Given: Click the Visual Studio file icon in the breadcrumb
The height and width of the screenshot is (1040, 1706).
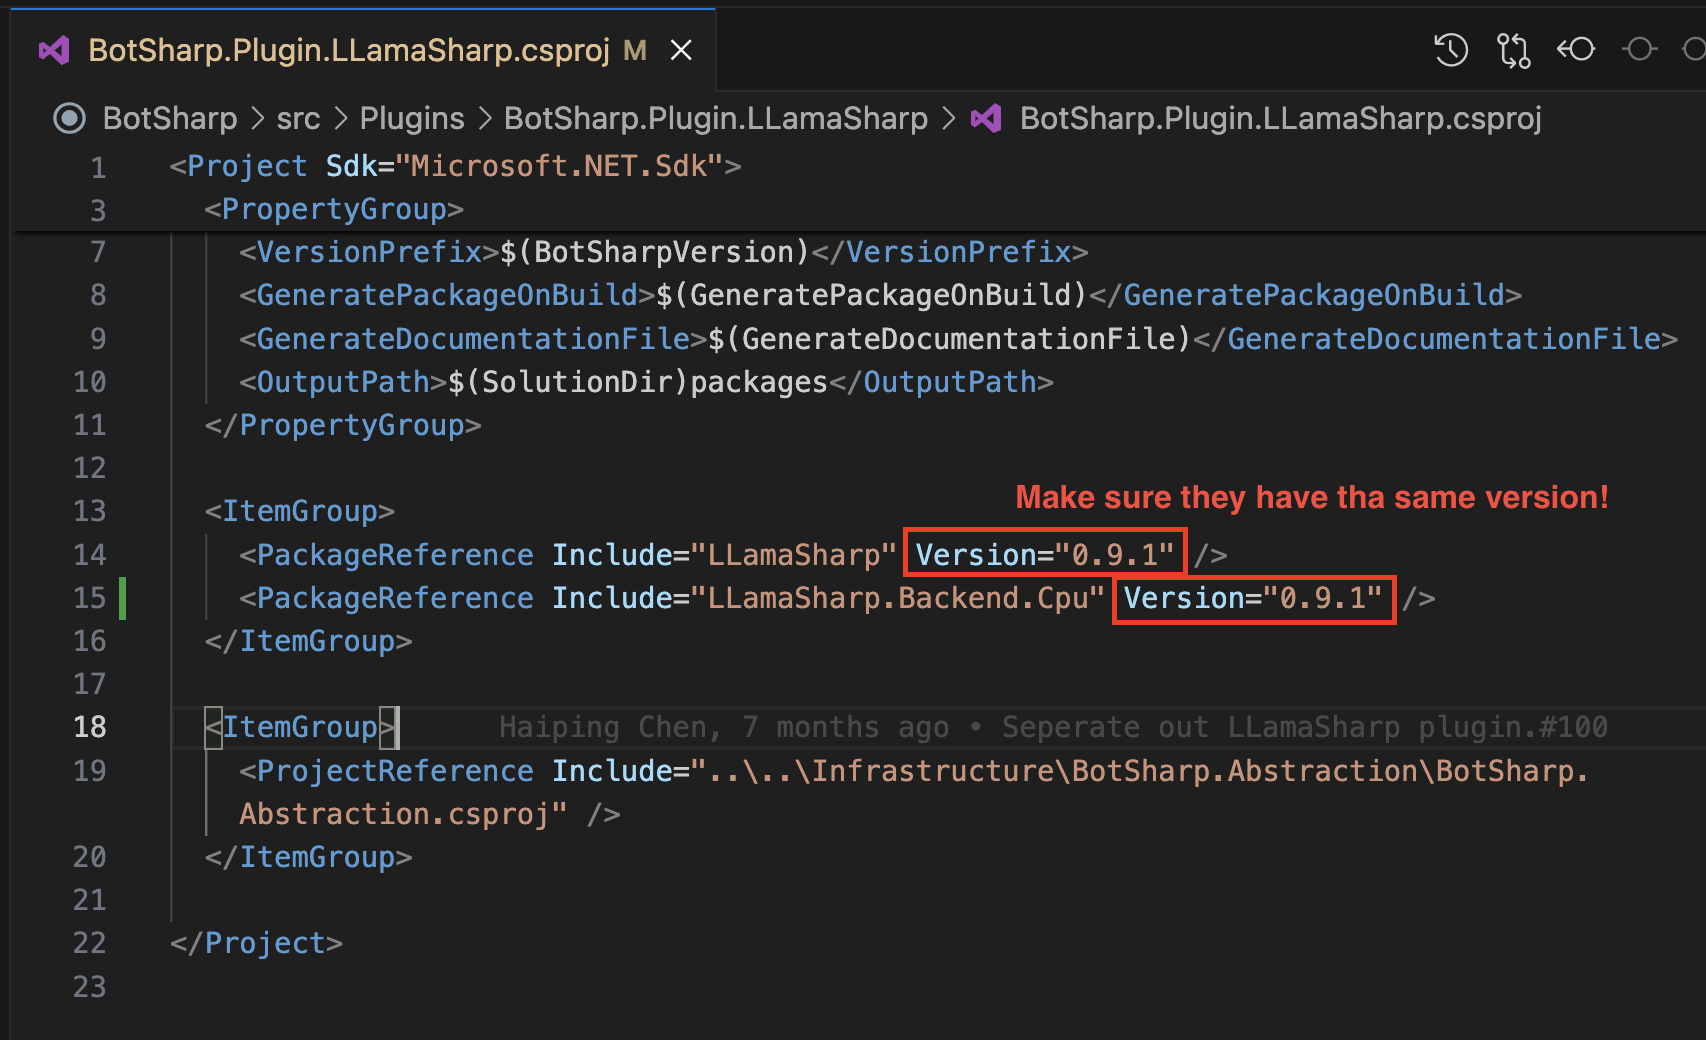Looking at the screenshot, I should click(986, 118).
